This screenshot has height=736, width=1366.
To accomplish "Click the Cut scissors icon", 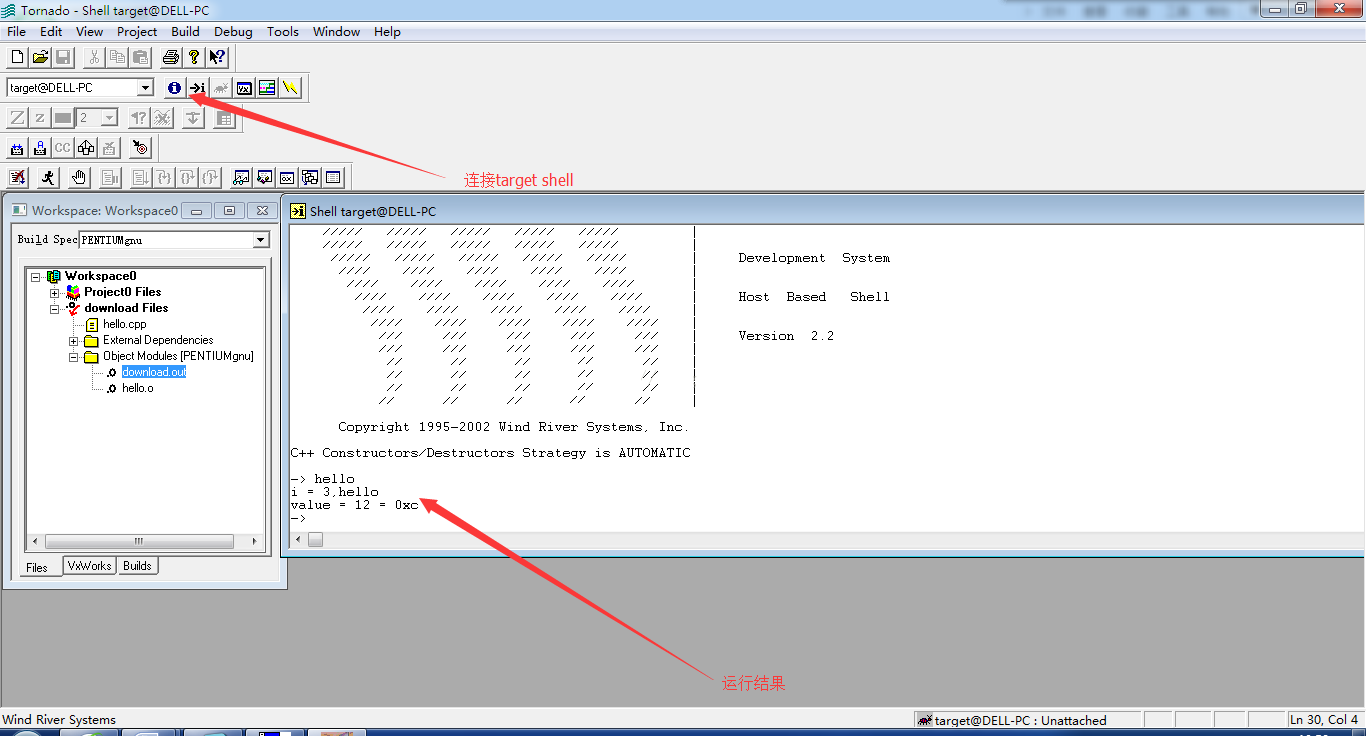I will point(94,57).
